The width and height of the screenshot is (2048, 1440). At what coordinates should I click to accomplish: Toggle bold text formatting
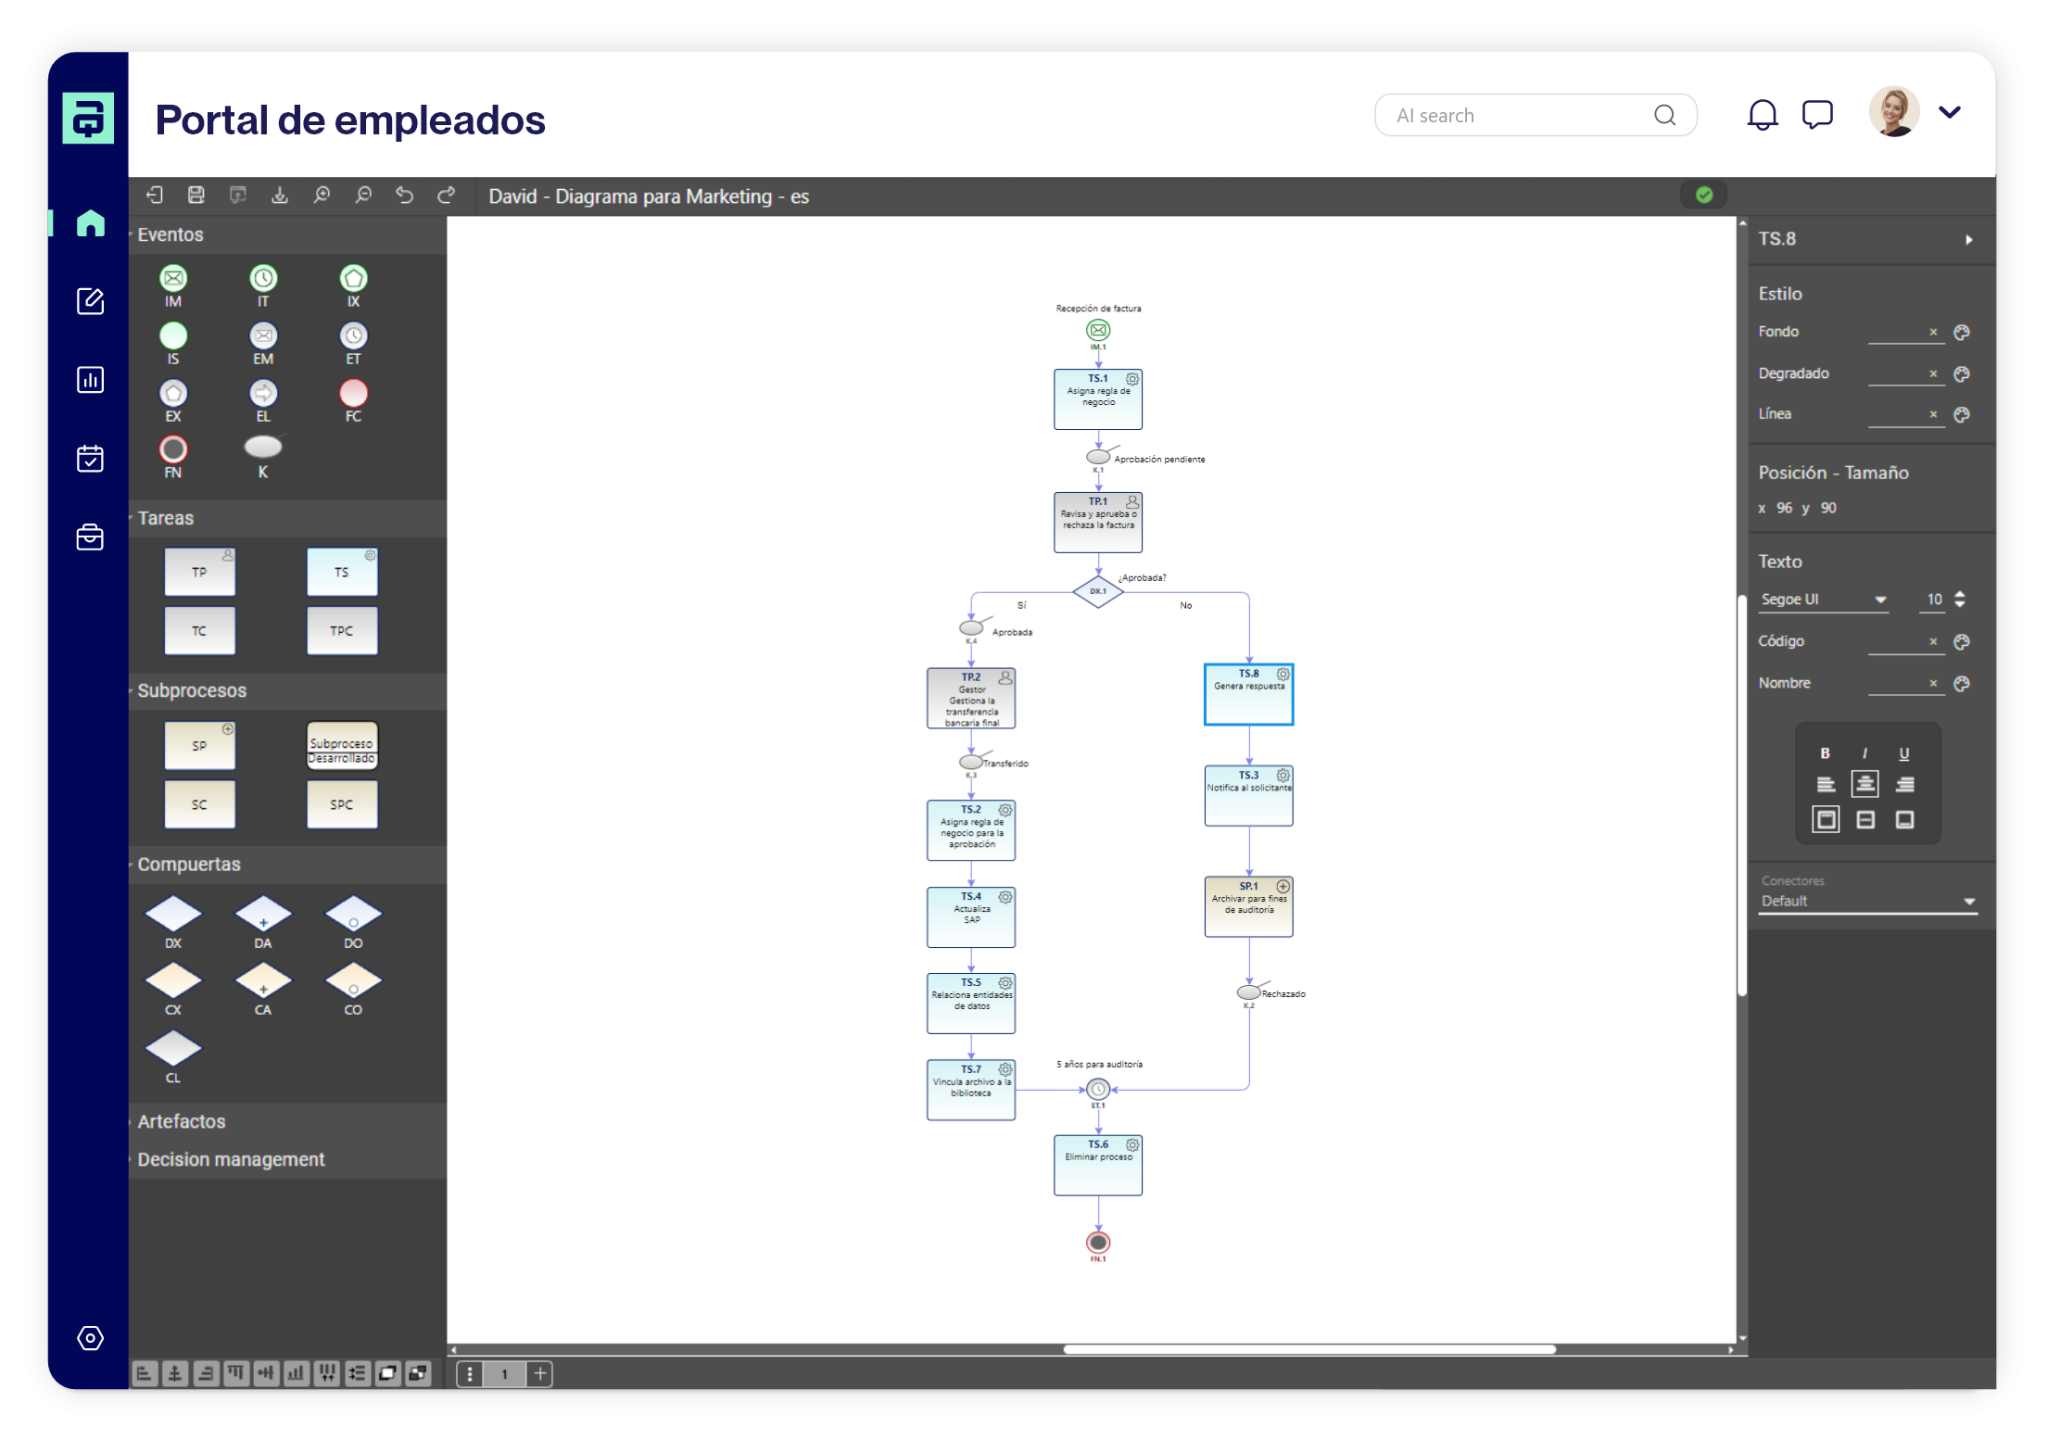(x=1827, y=753)
